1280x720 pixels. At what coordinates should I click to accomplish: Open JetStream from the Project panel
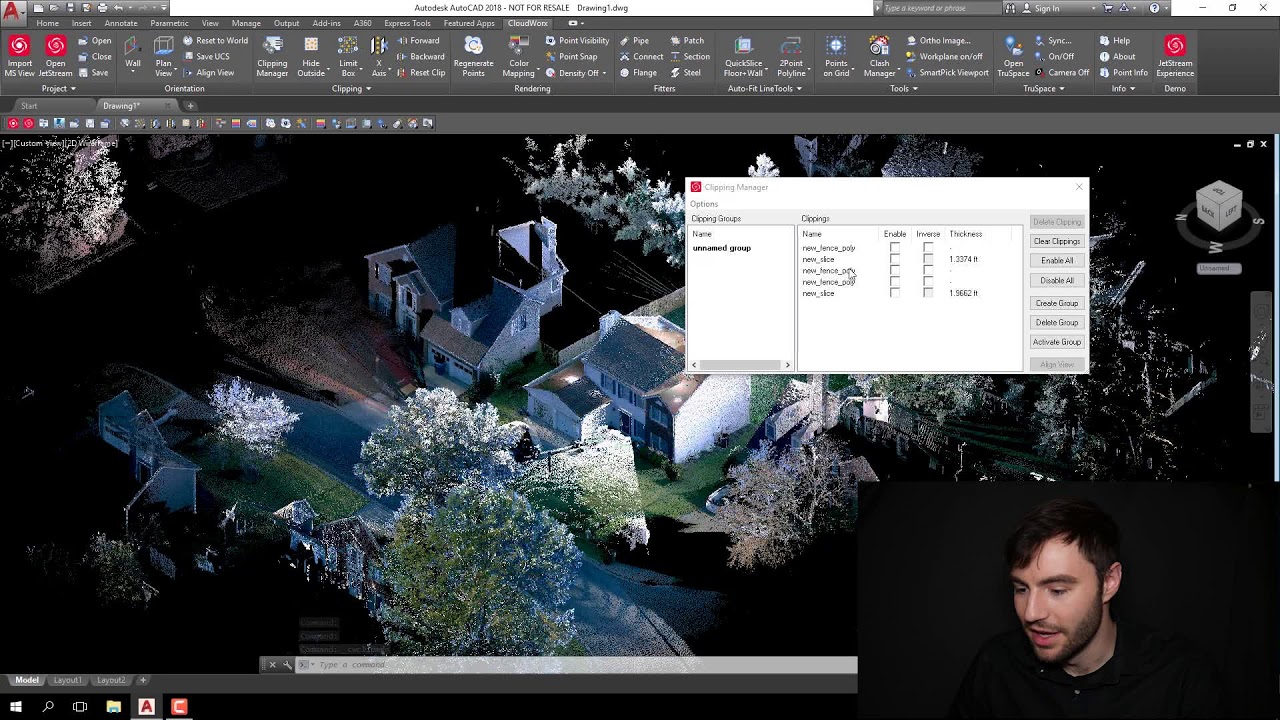point(55,56)
